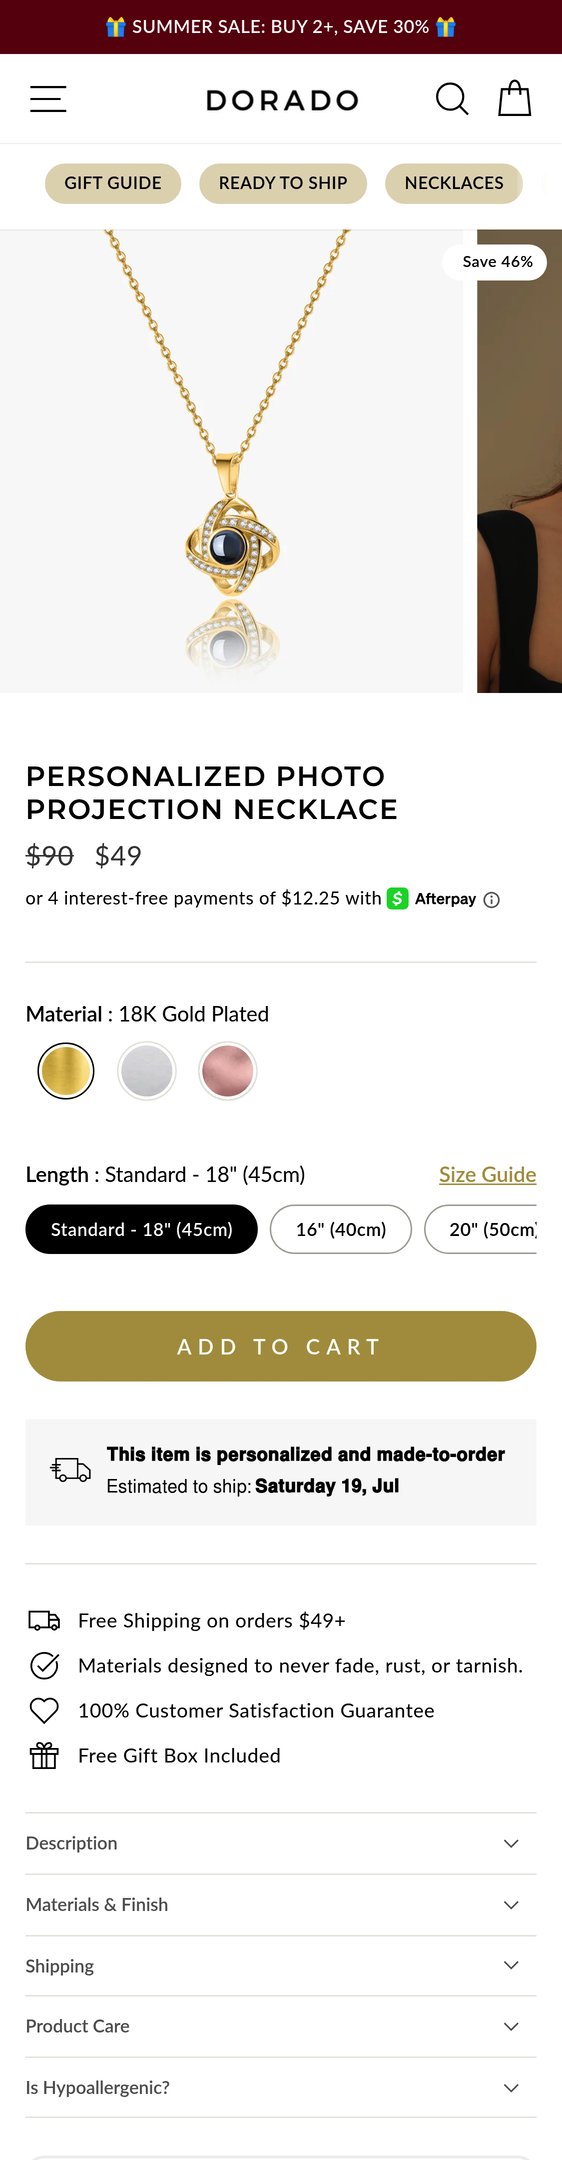Open the Ready To Ship category tab
The width and height of the screenshot is (562, 2160).
[x=283, y=183]
